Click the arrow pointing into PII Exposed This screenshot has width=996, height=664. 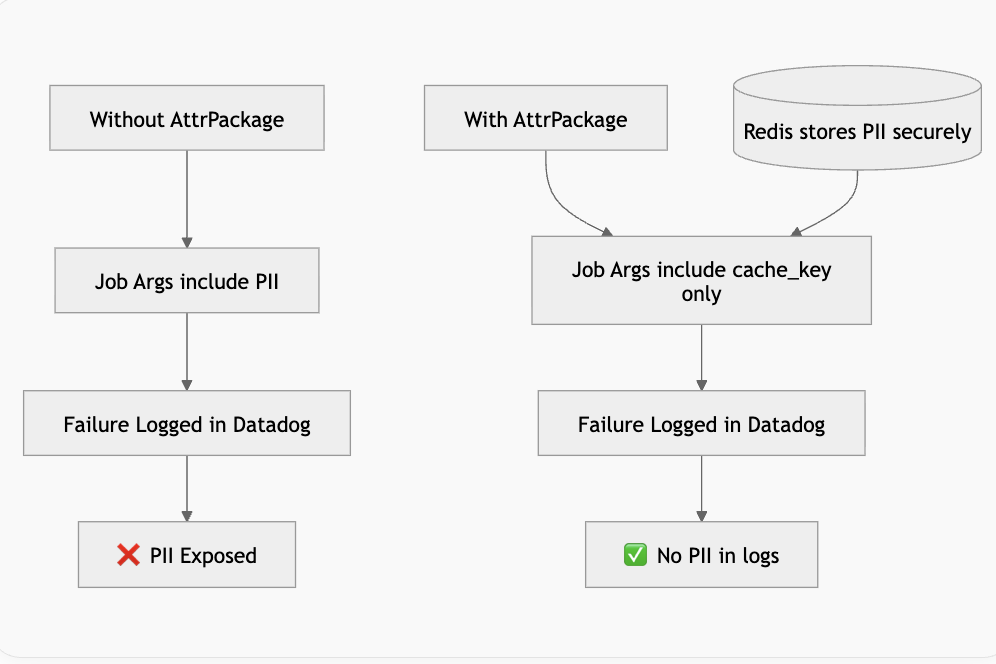(187, 488)
